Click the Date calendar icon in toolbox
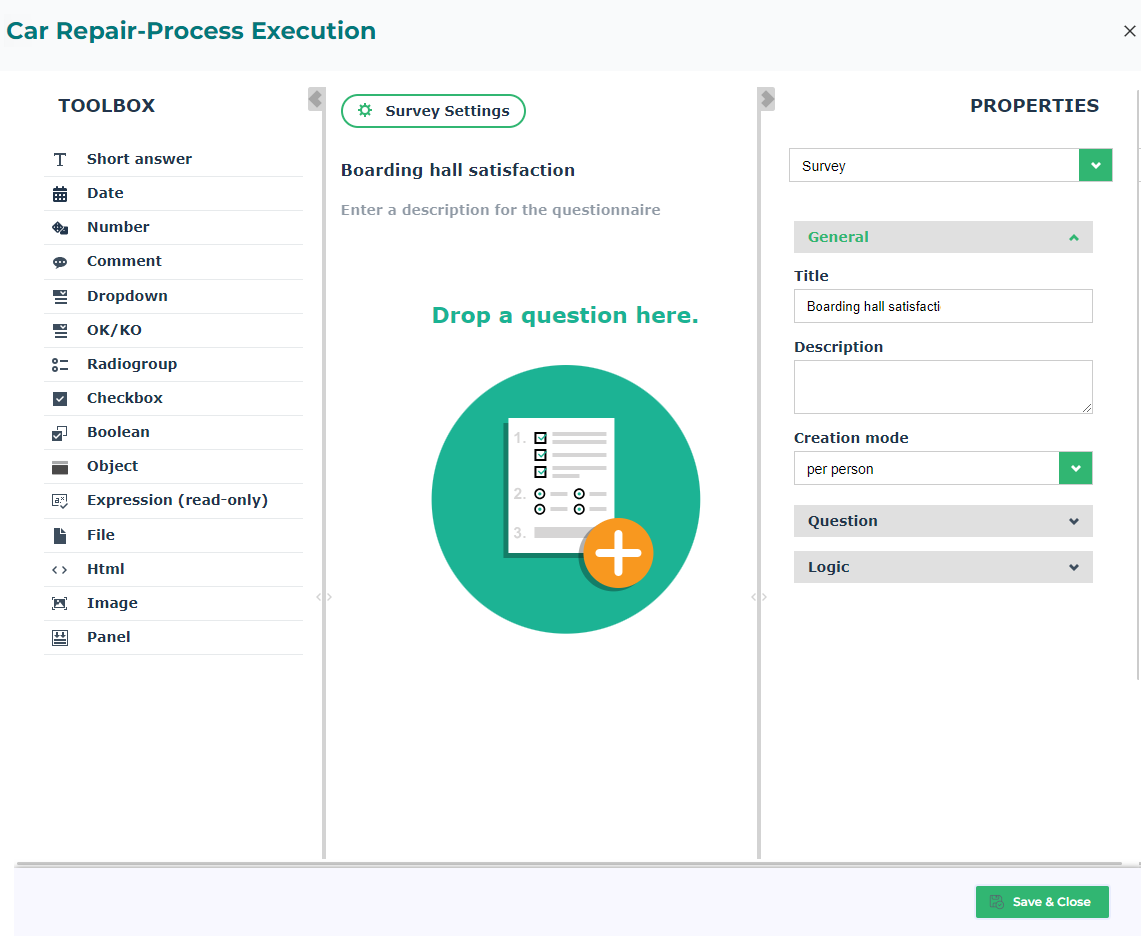The height and width of the screenshot is (938, 1141). [x=60, y=194]
